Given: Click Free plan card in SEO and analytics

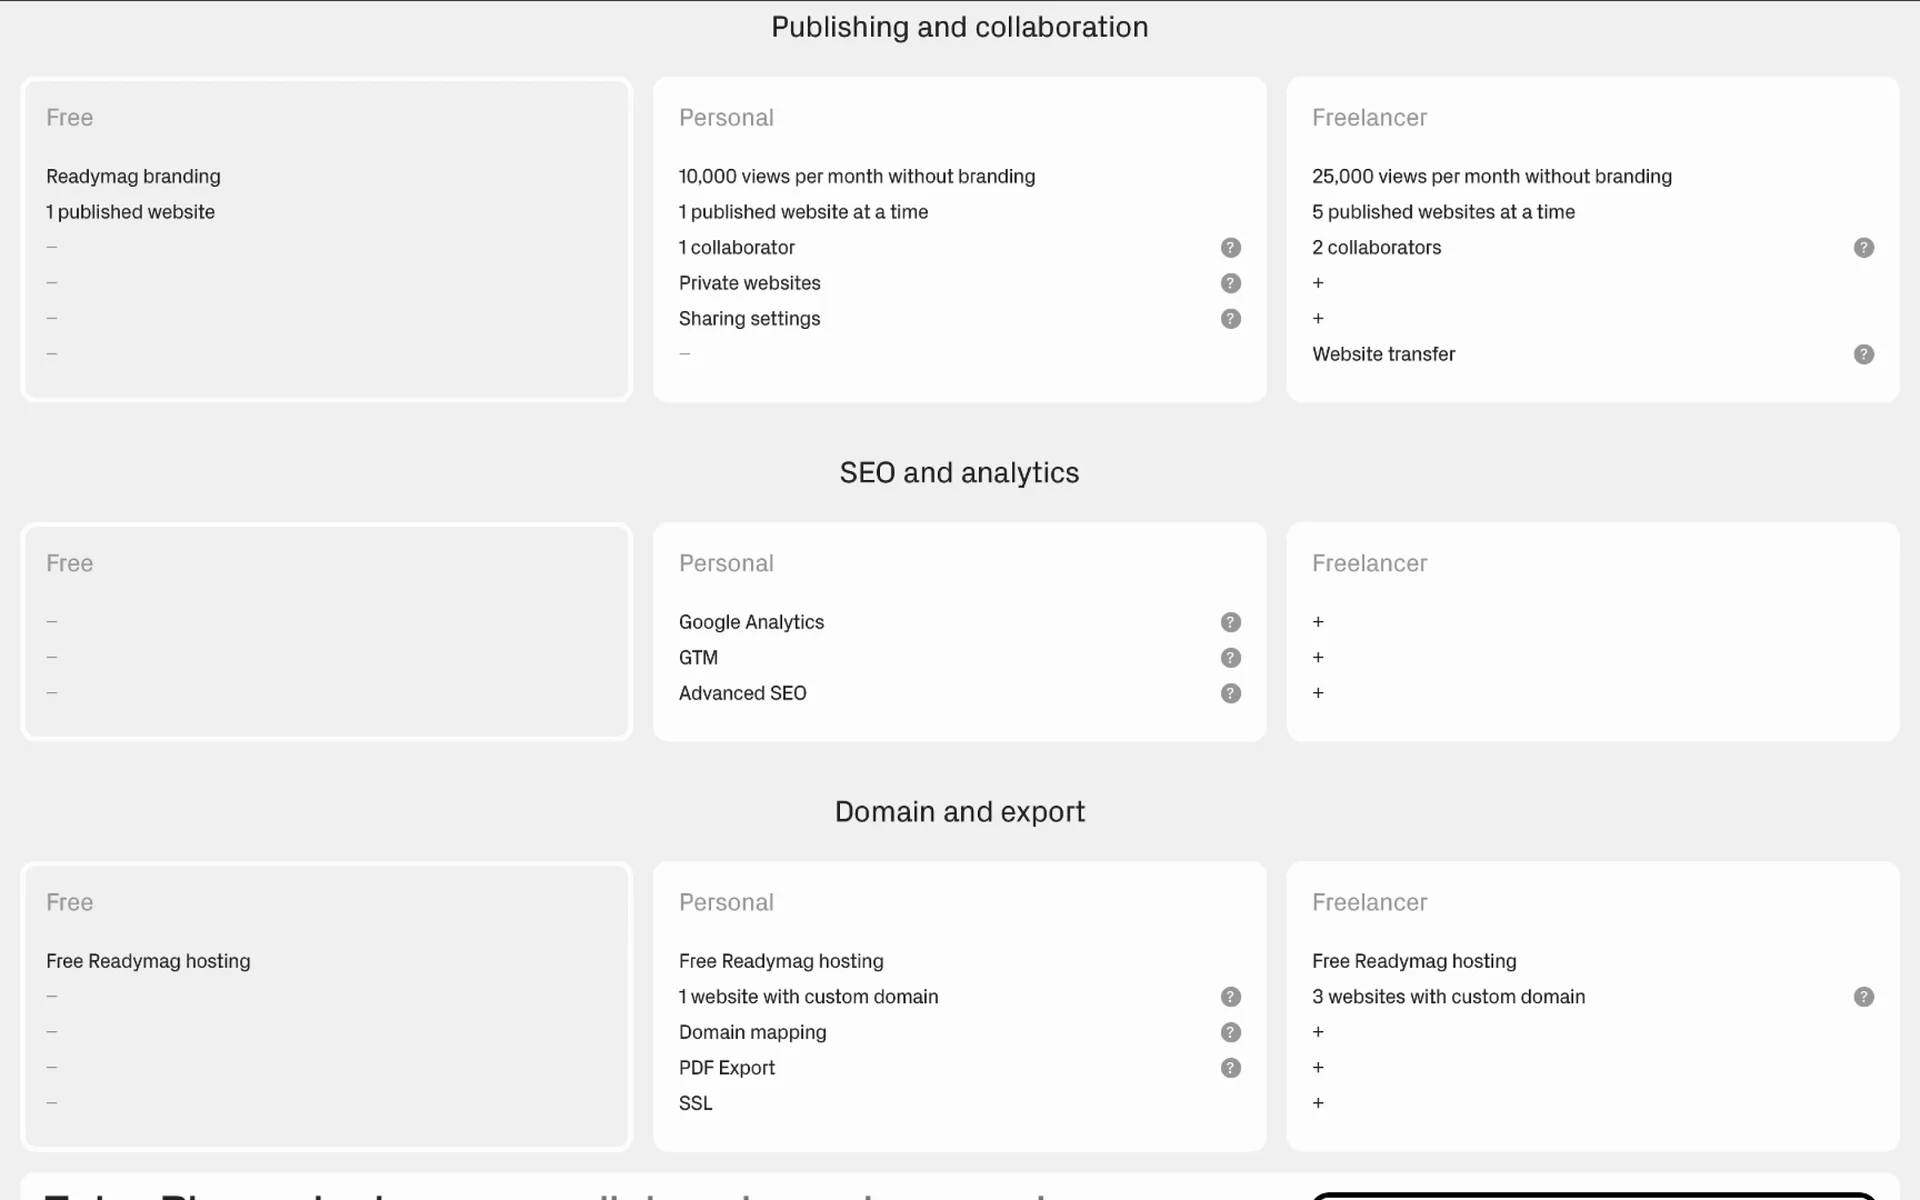Looking at the screenshot, I should 326,632.
